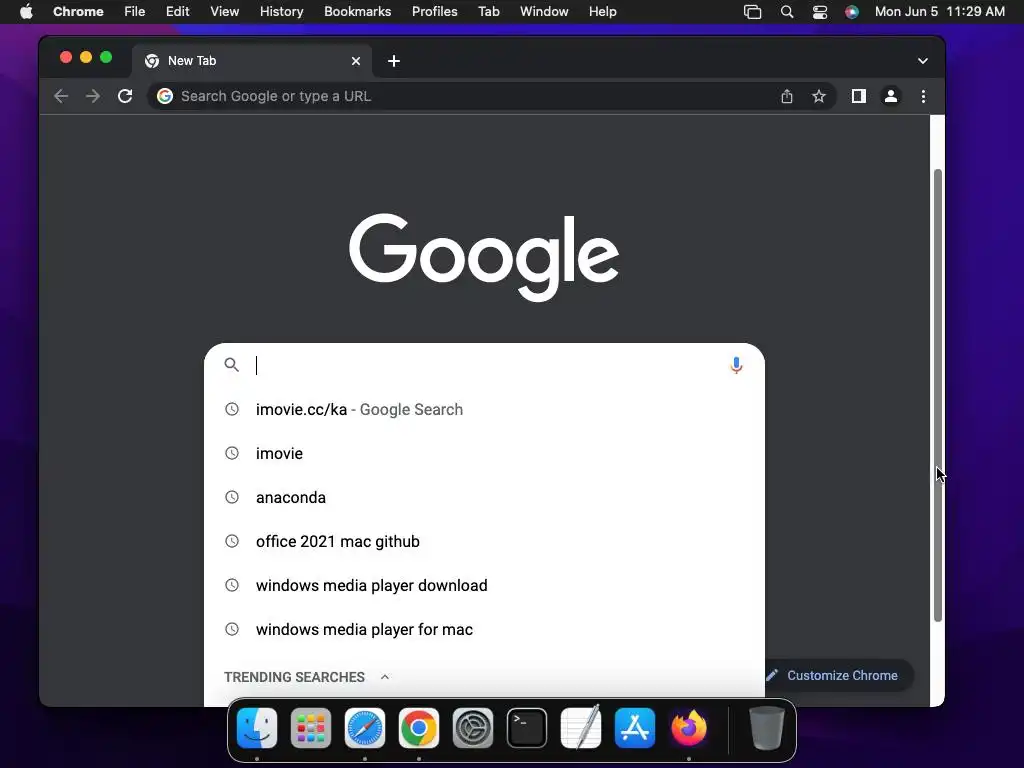Image resolution: width=1024 pixels, height=768 pixels.
Task: Close the New Tab tab
Action: 356,61
